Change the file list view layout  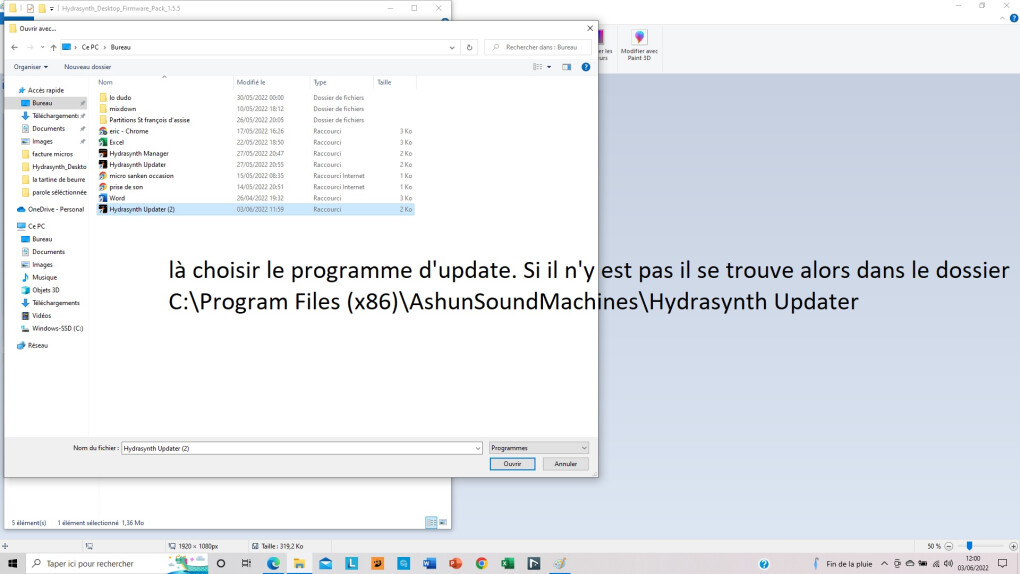pos(537,67)
